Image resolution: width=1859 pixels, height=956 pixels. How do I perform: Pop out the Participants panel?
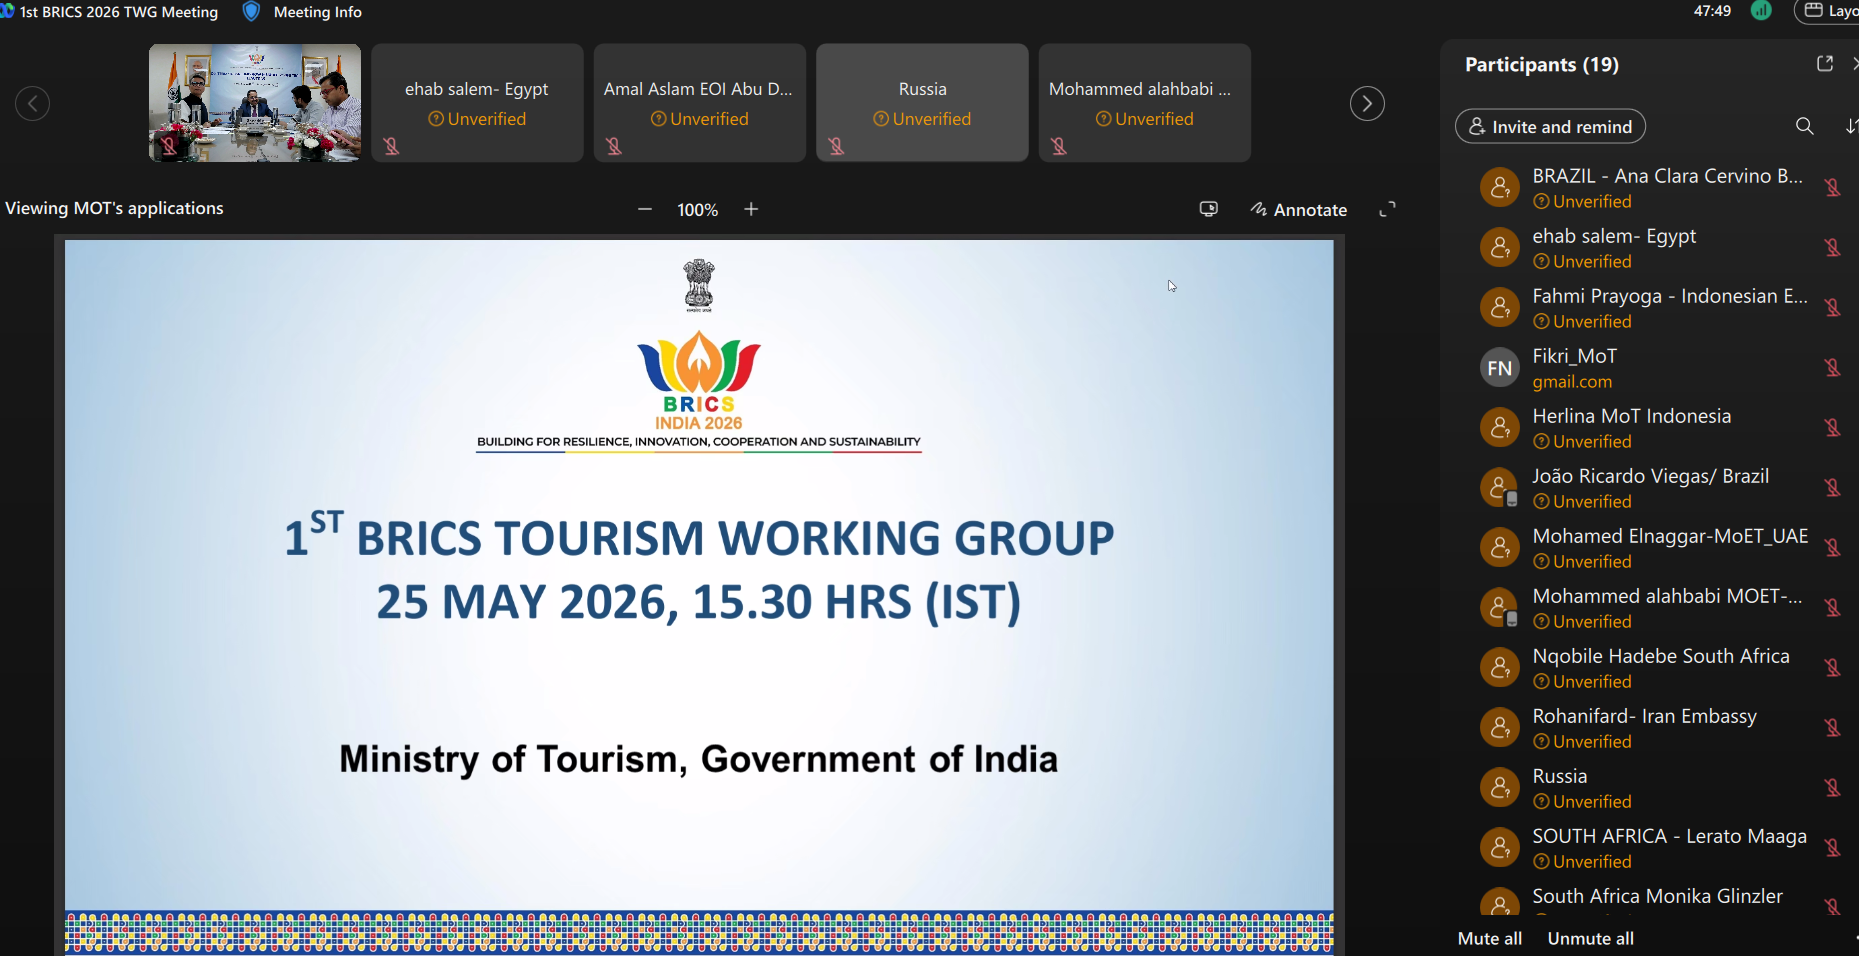1824,64
